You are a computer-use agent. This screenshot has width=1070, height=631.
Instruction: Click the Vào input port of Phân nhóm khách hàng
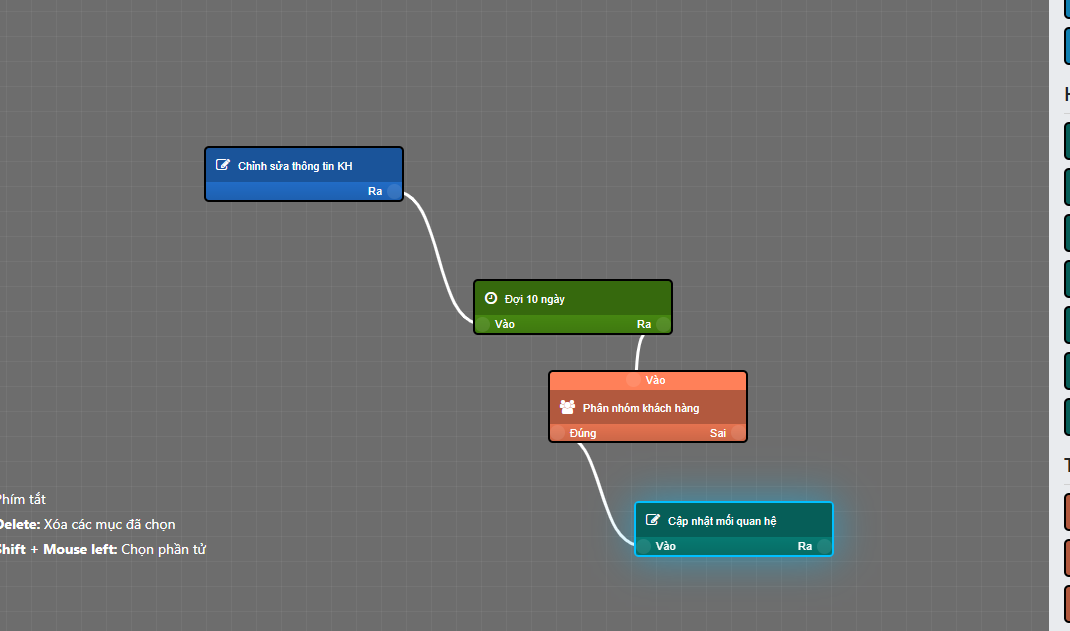[633, 380]
